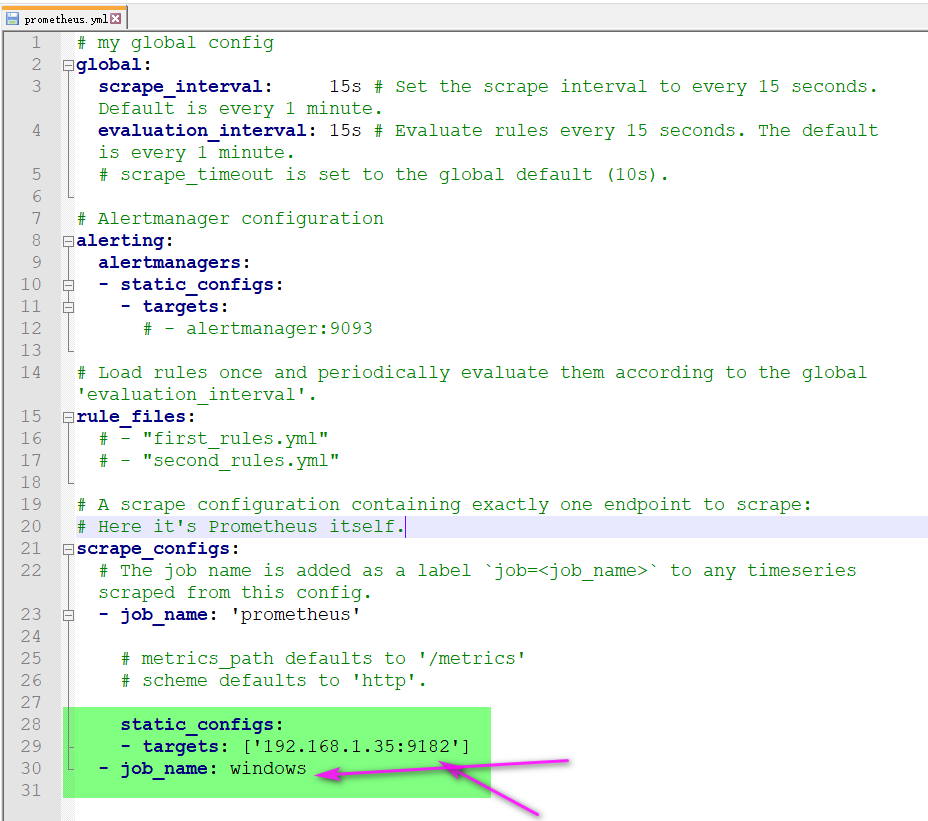Click the '# - alertmanager:9093' comment

tap(257, 329)
